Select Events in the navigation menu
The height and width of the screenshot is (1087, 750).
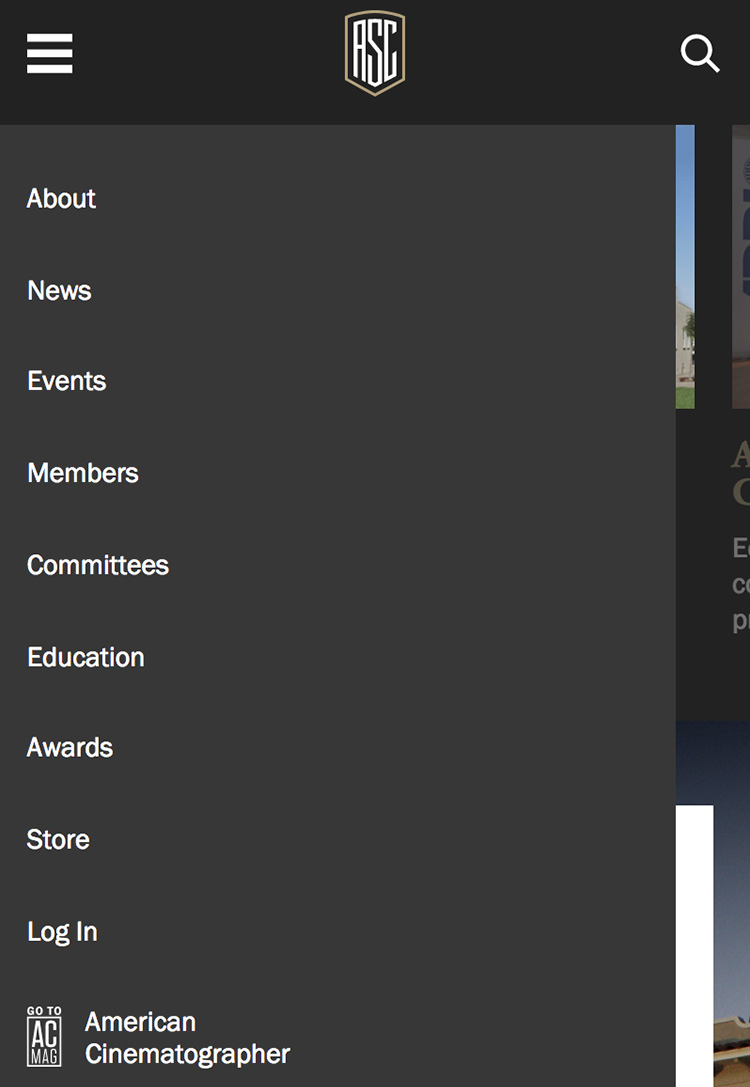pyautogui.click(x=66, y=381)
